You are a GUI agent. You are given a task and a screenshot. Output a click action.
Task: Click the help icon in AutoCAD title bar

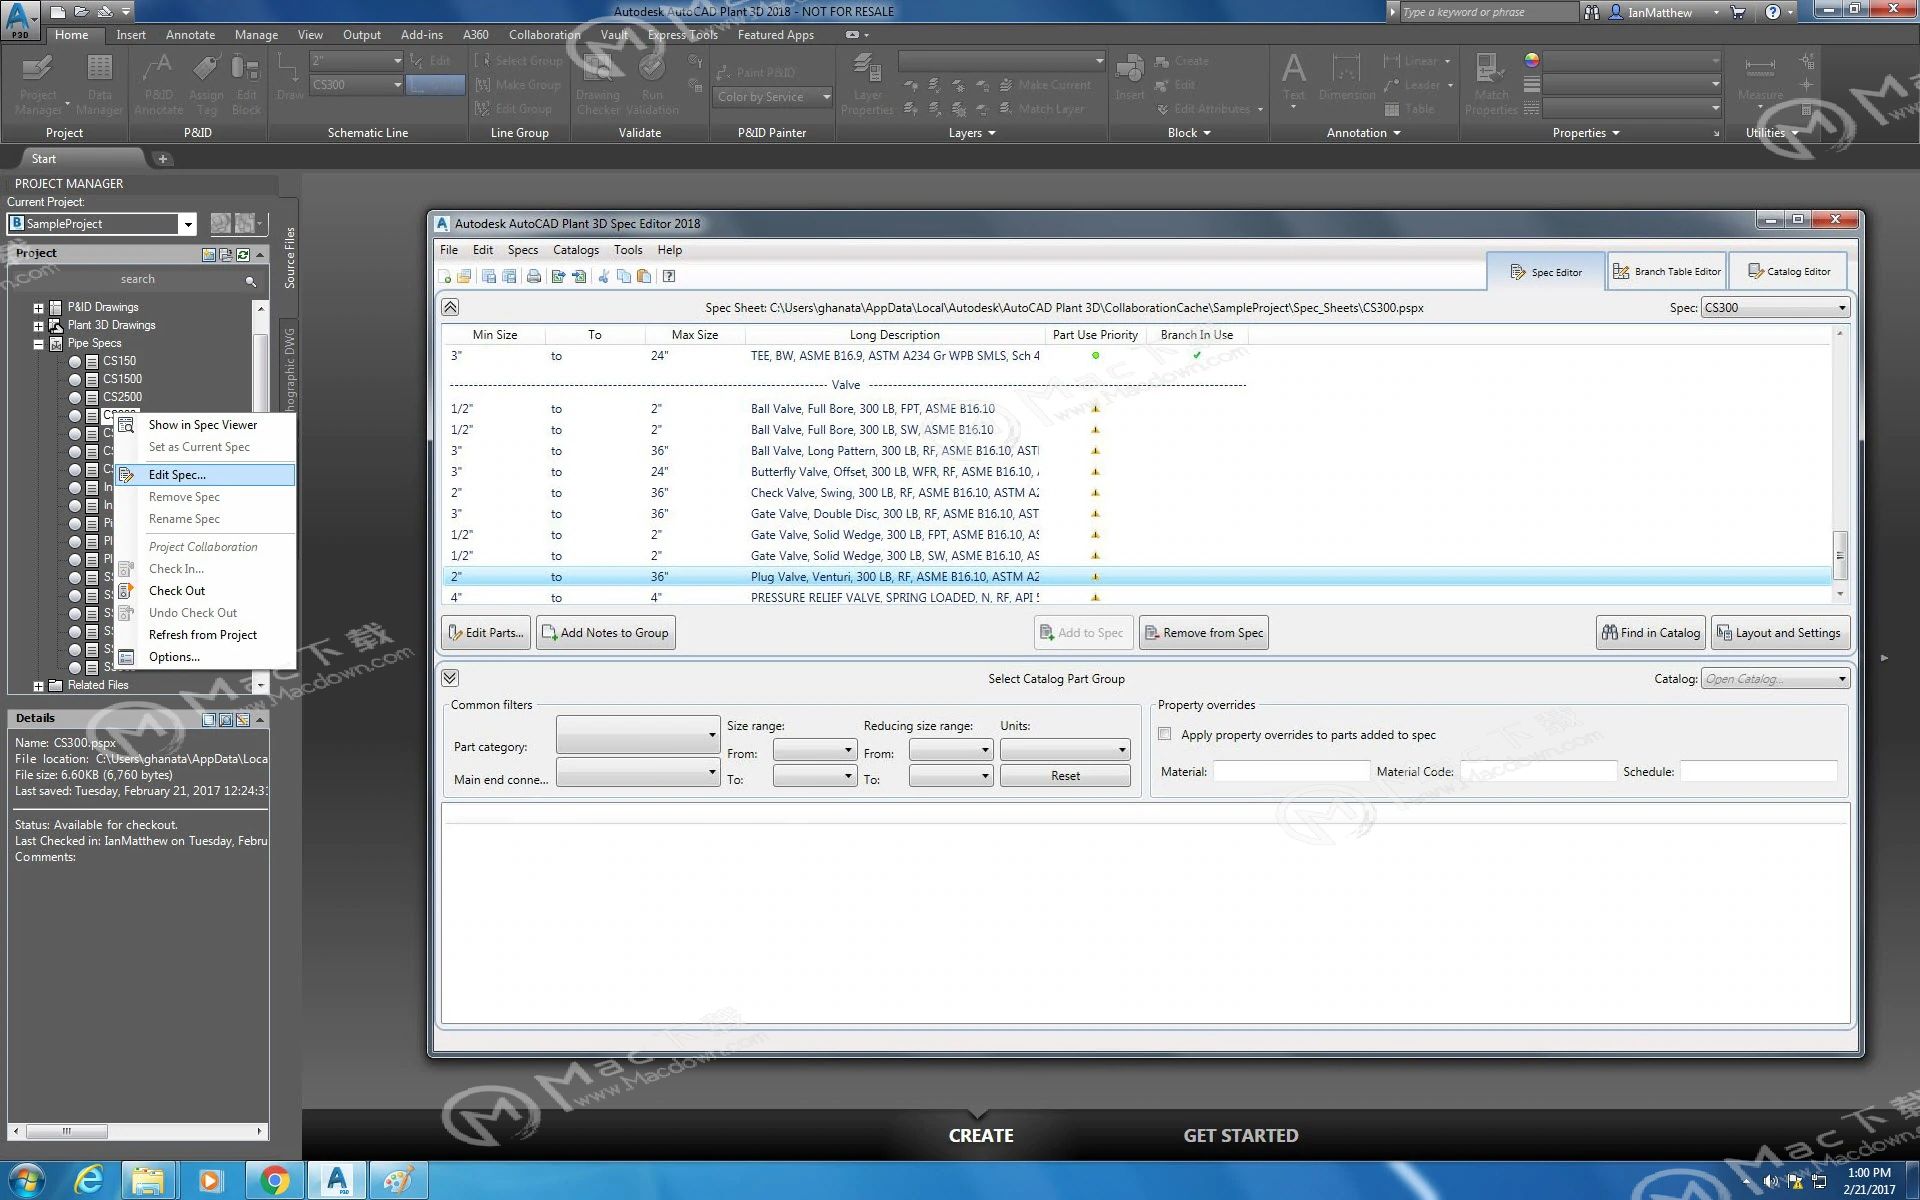[x=1773, y=12]
